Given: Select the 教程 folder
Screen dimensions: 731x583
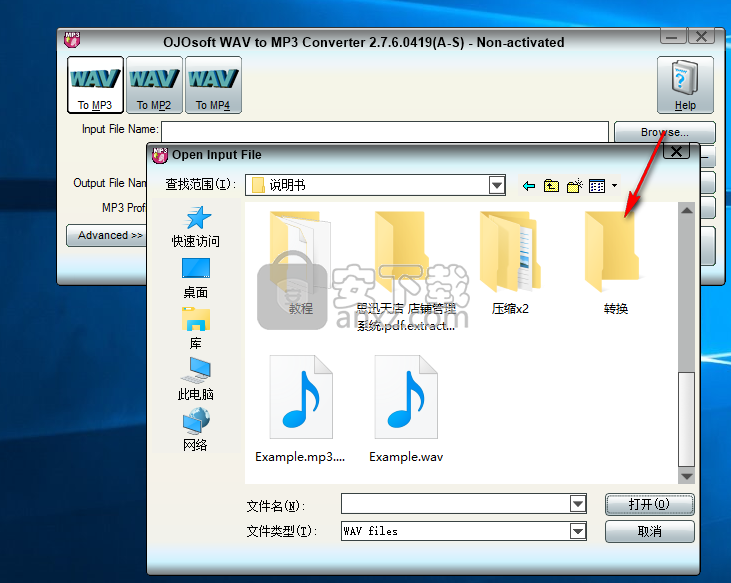Looking at the screenshot, I should tap(300, 263).
